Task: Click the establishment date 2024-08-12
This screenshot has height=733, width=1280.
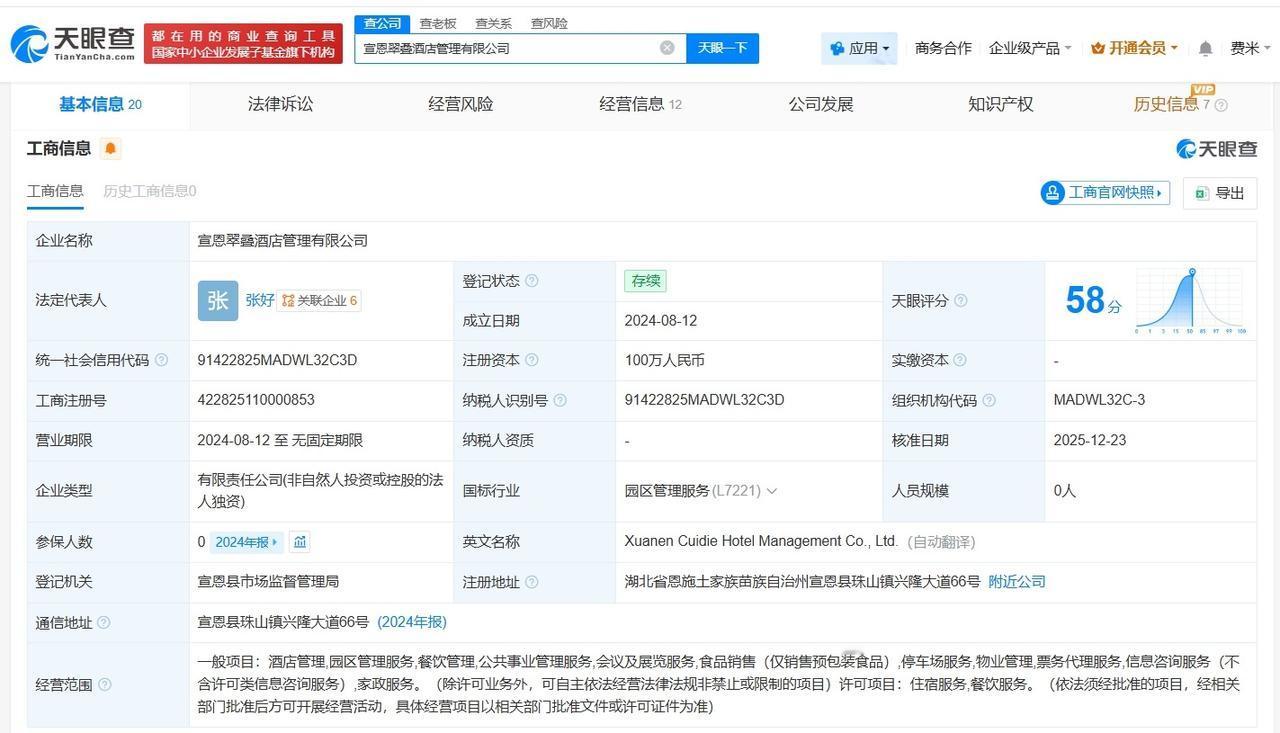Action: 661,321
